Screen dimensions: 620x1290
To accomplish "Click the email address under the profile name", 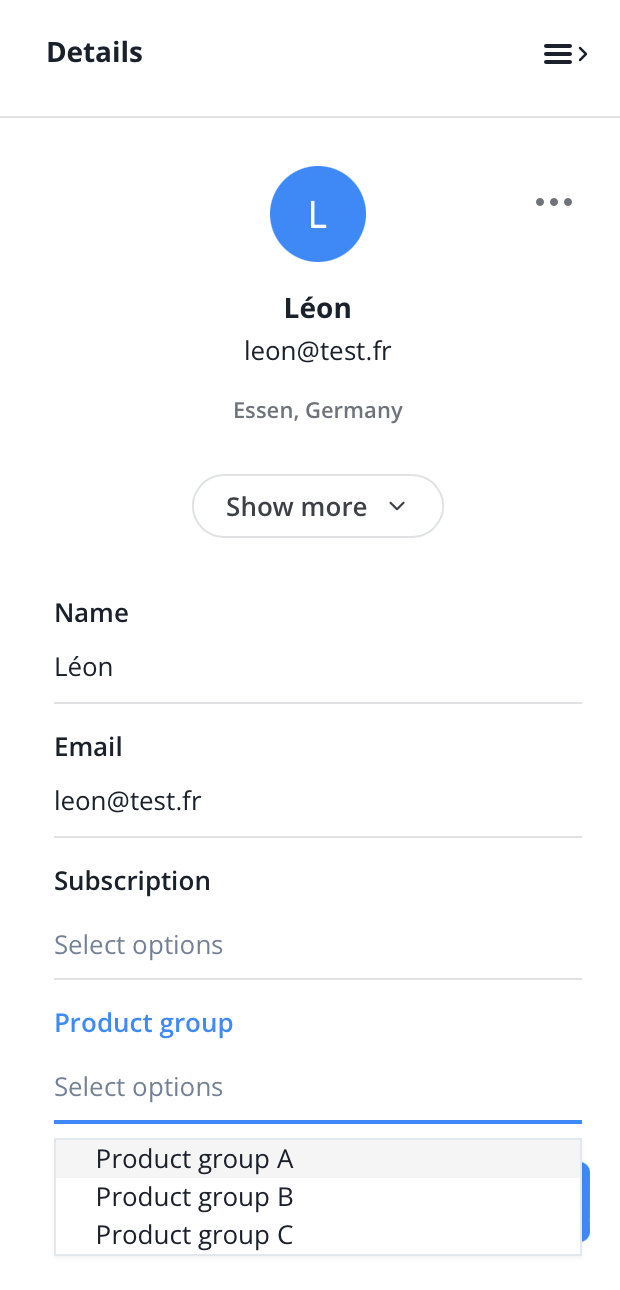I will (318, 351).
